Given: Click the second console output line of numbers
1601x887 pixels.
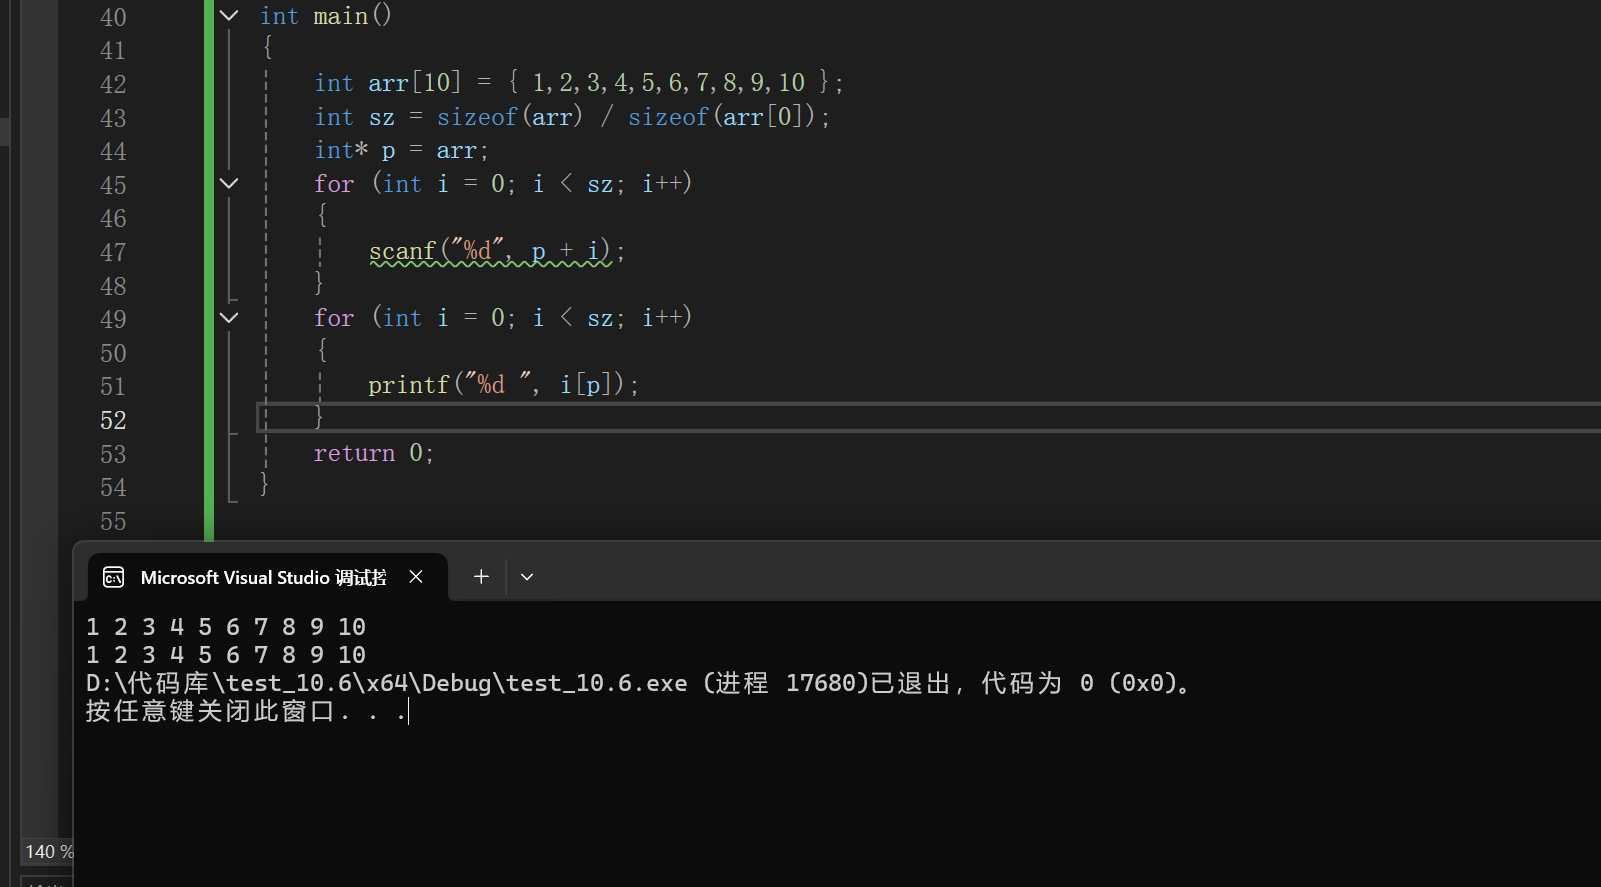Looking at the screenshot, I should [226, 655].
